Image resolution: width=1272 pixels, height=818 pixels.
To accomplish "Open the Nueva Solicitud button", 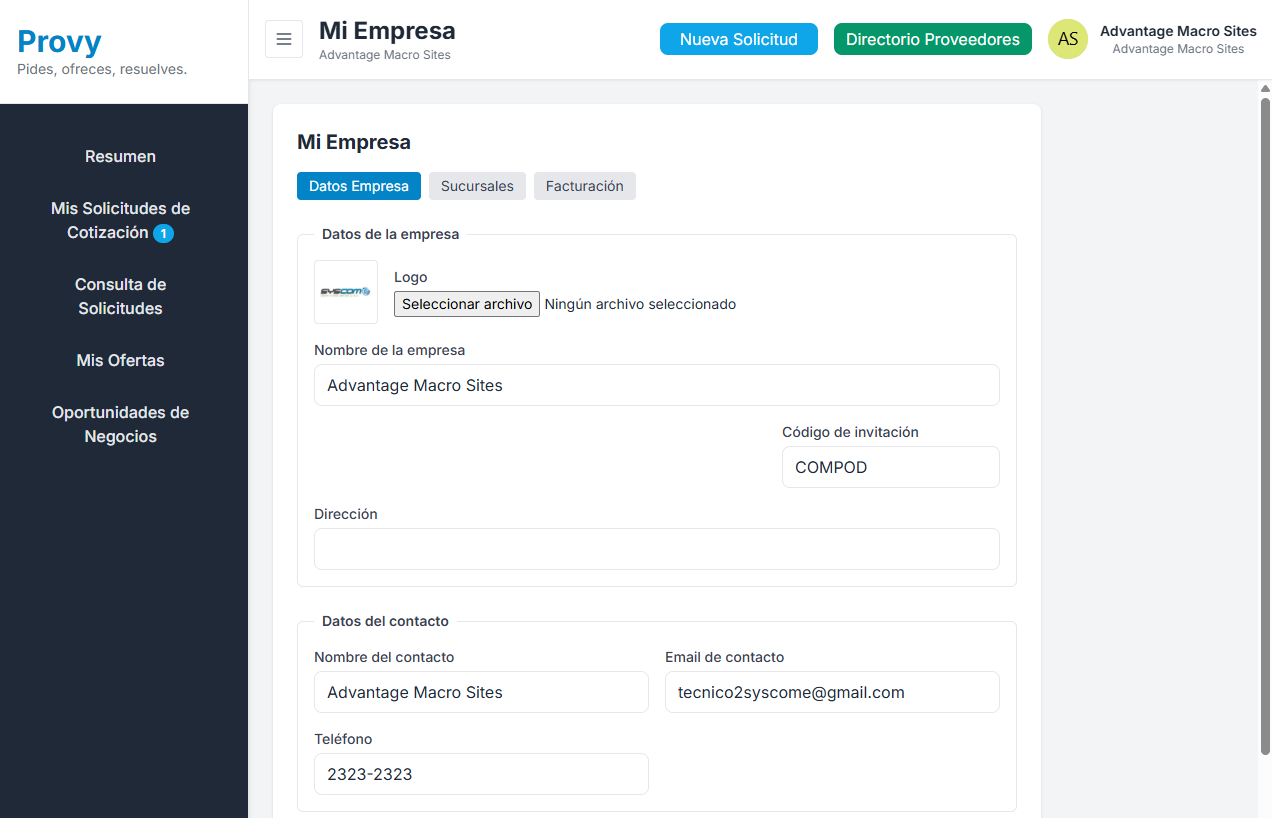I will (738, 39).
